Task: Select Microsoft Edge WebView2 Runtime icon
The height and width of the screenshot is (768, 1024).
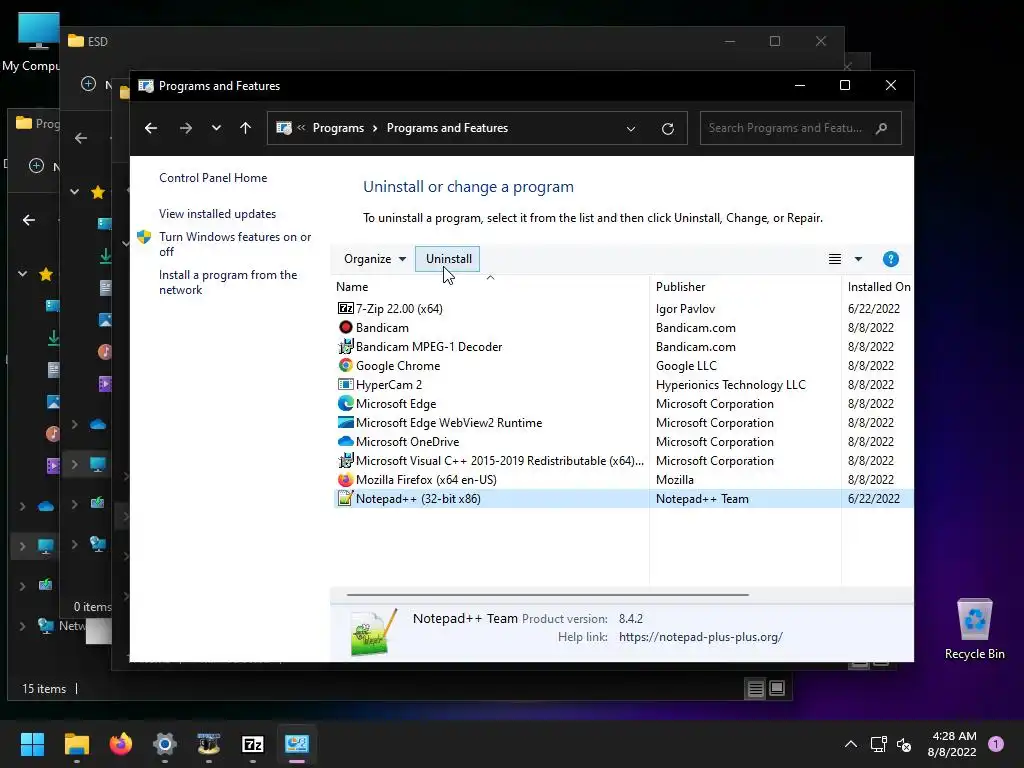Action: tap(345, 422)
